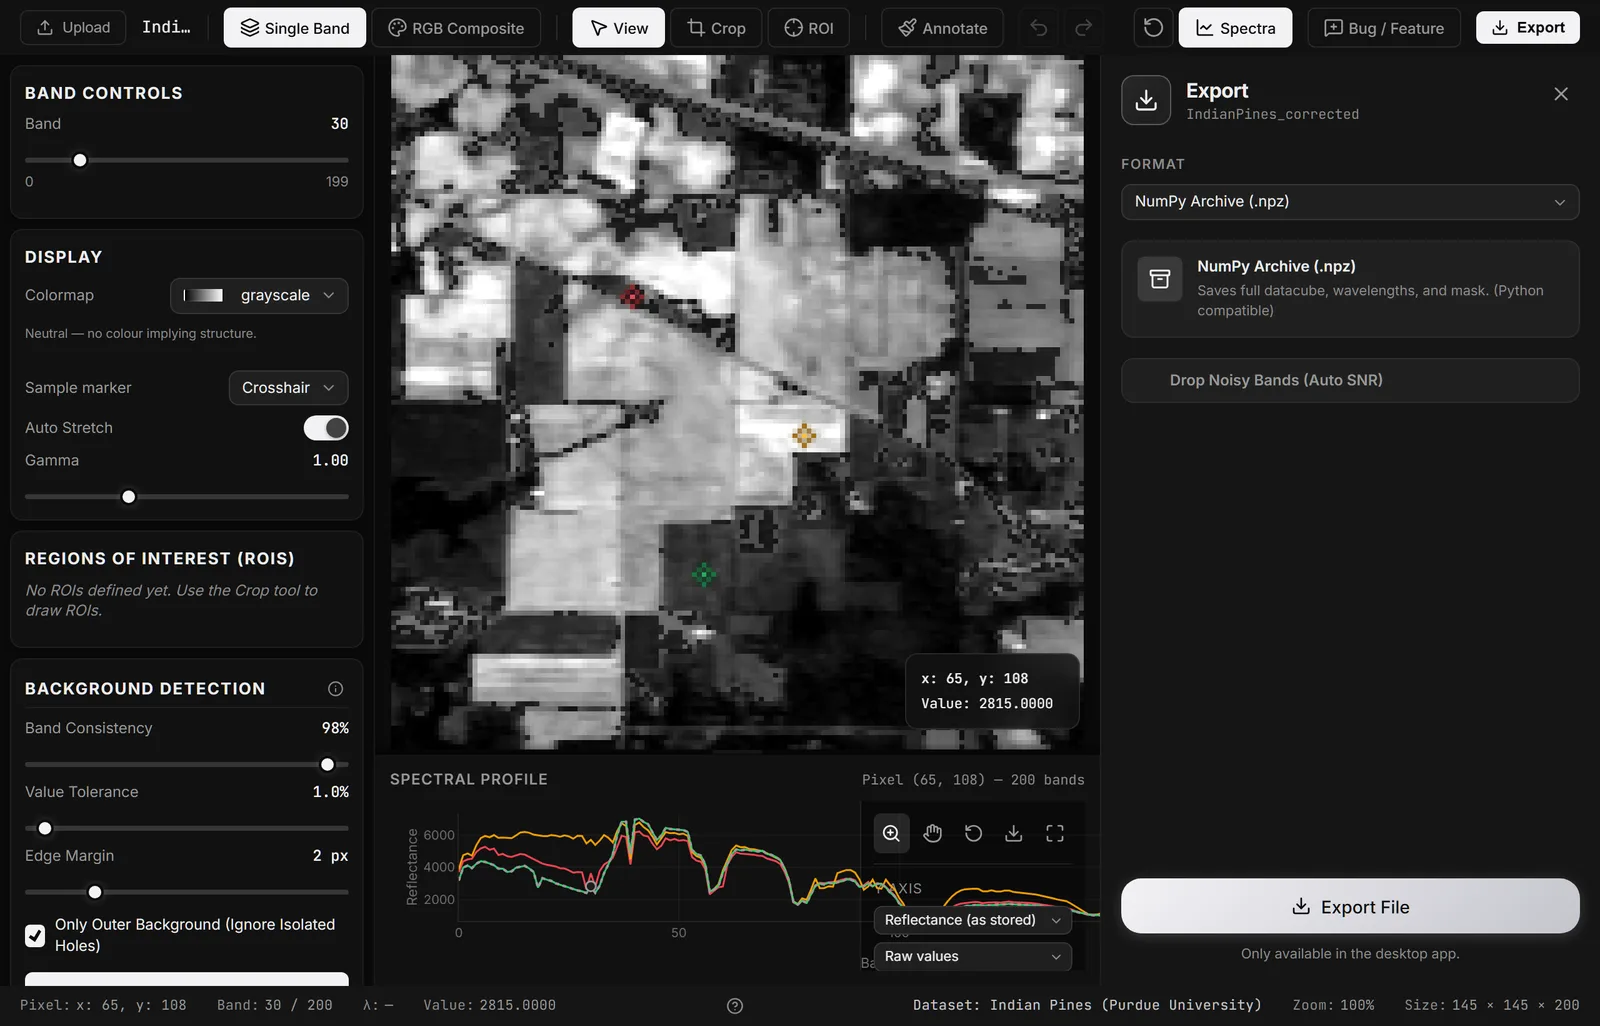1600x1026 pixels.
Task: Select the spectral plot pan hand tool
Action: 932,834
